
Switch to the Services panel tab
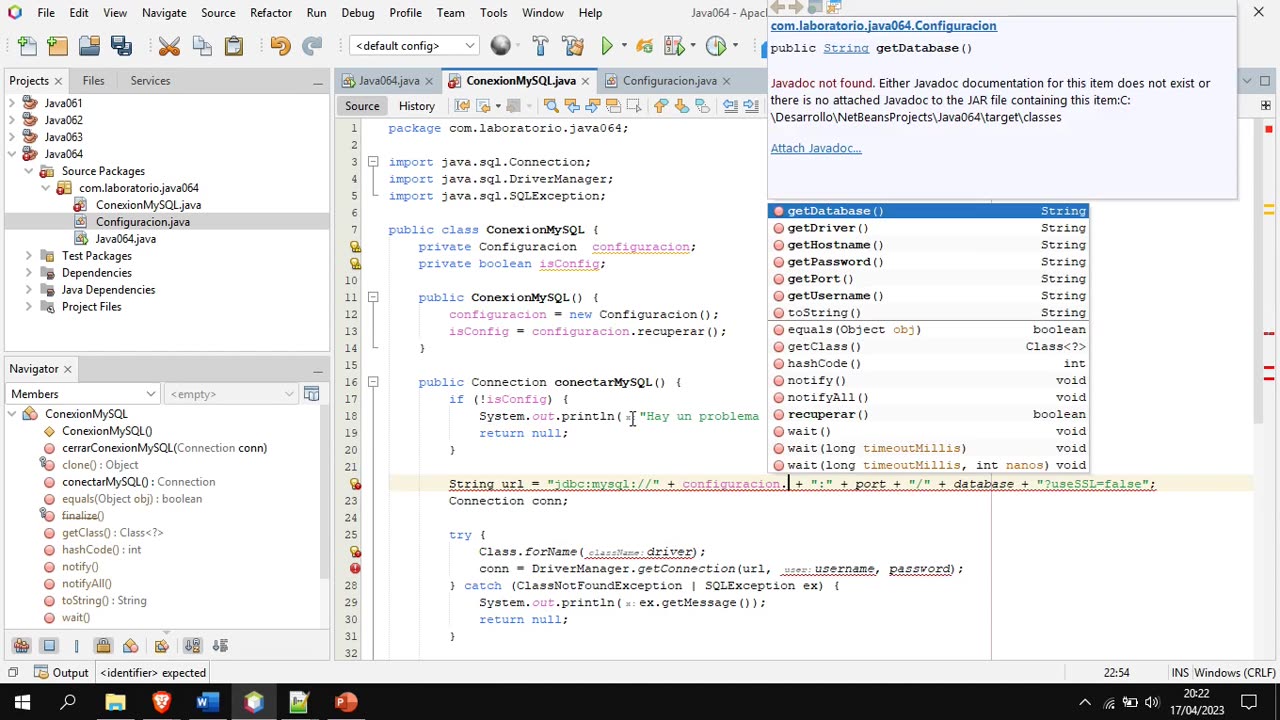tap(150, 81)
